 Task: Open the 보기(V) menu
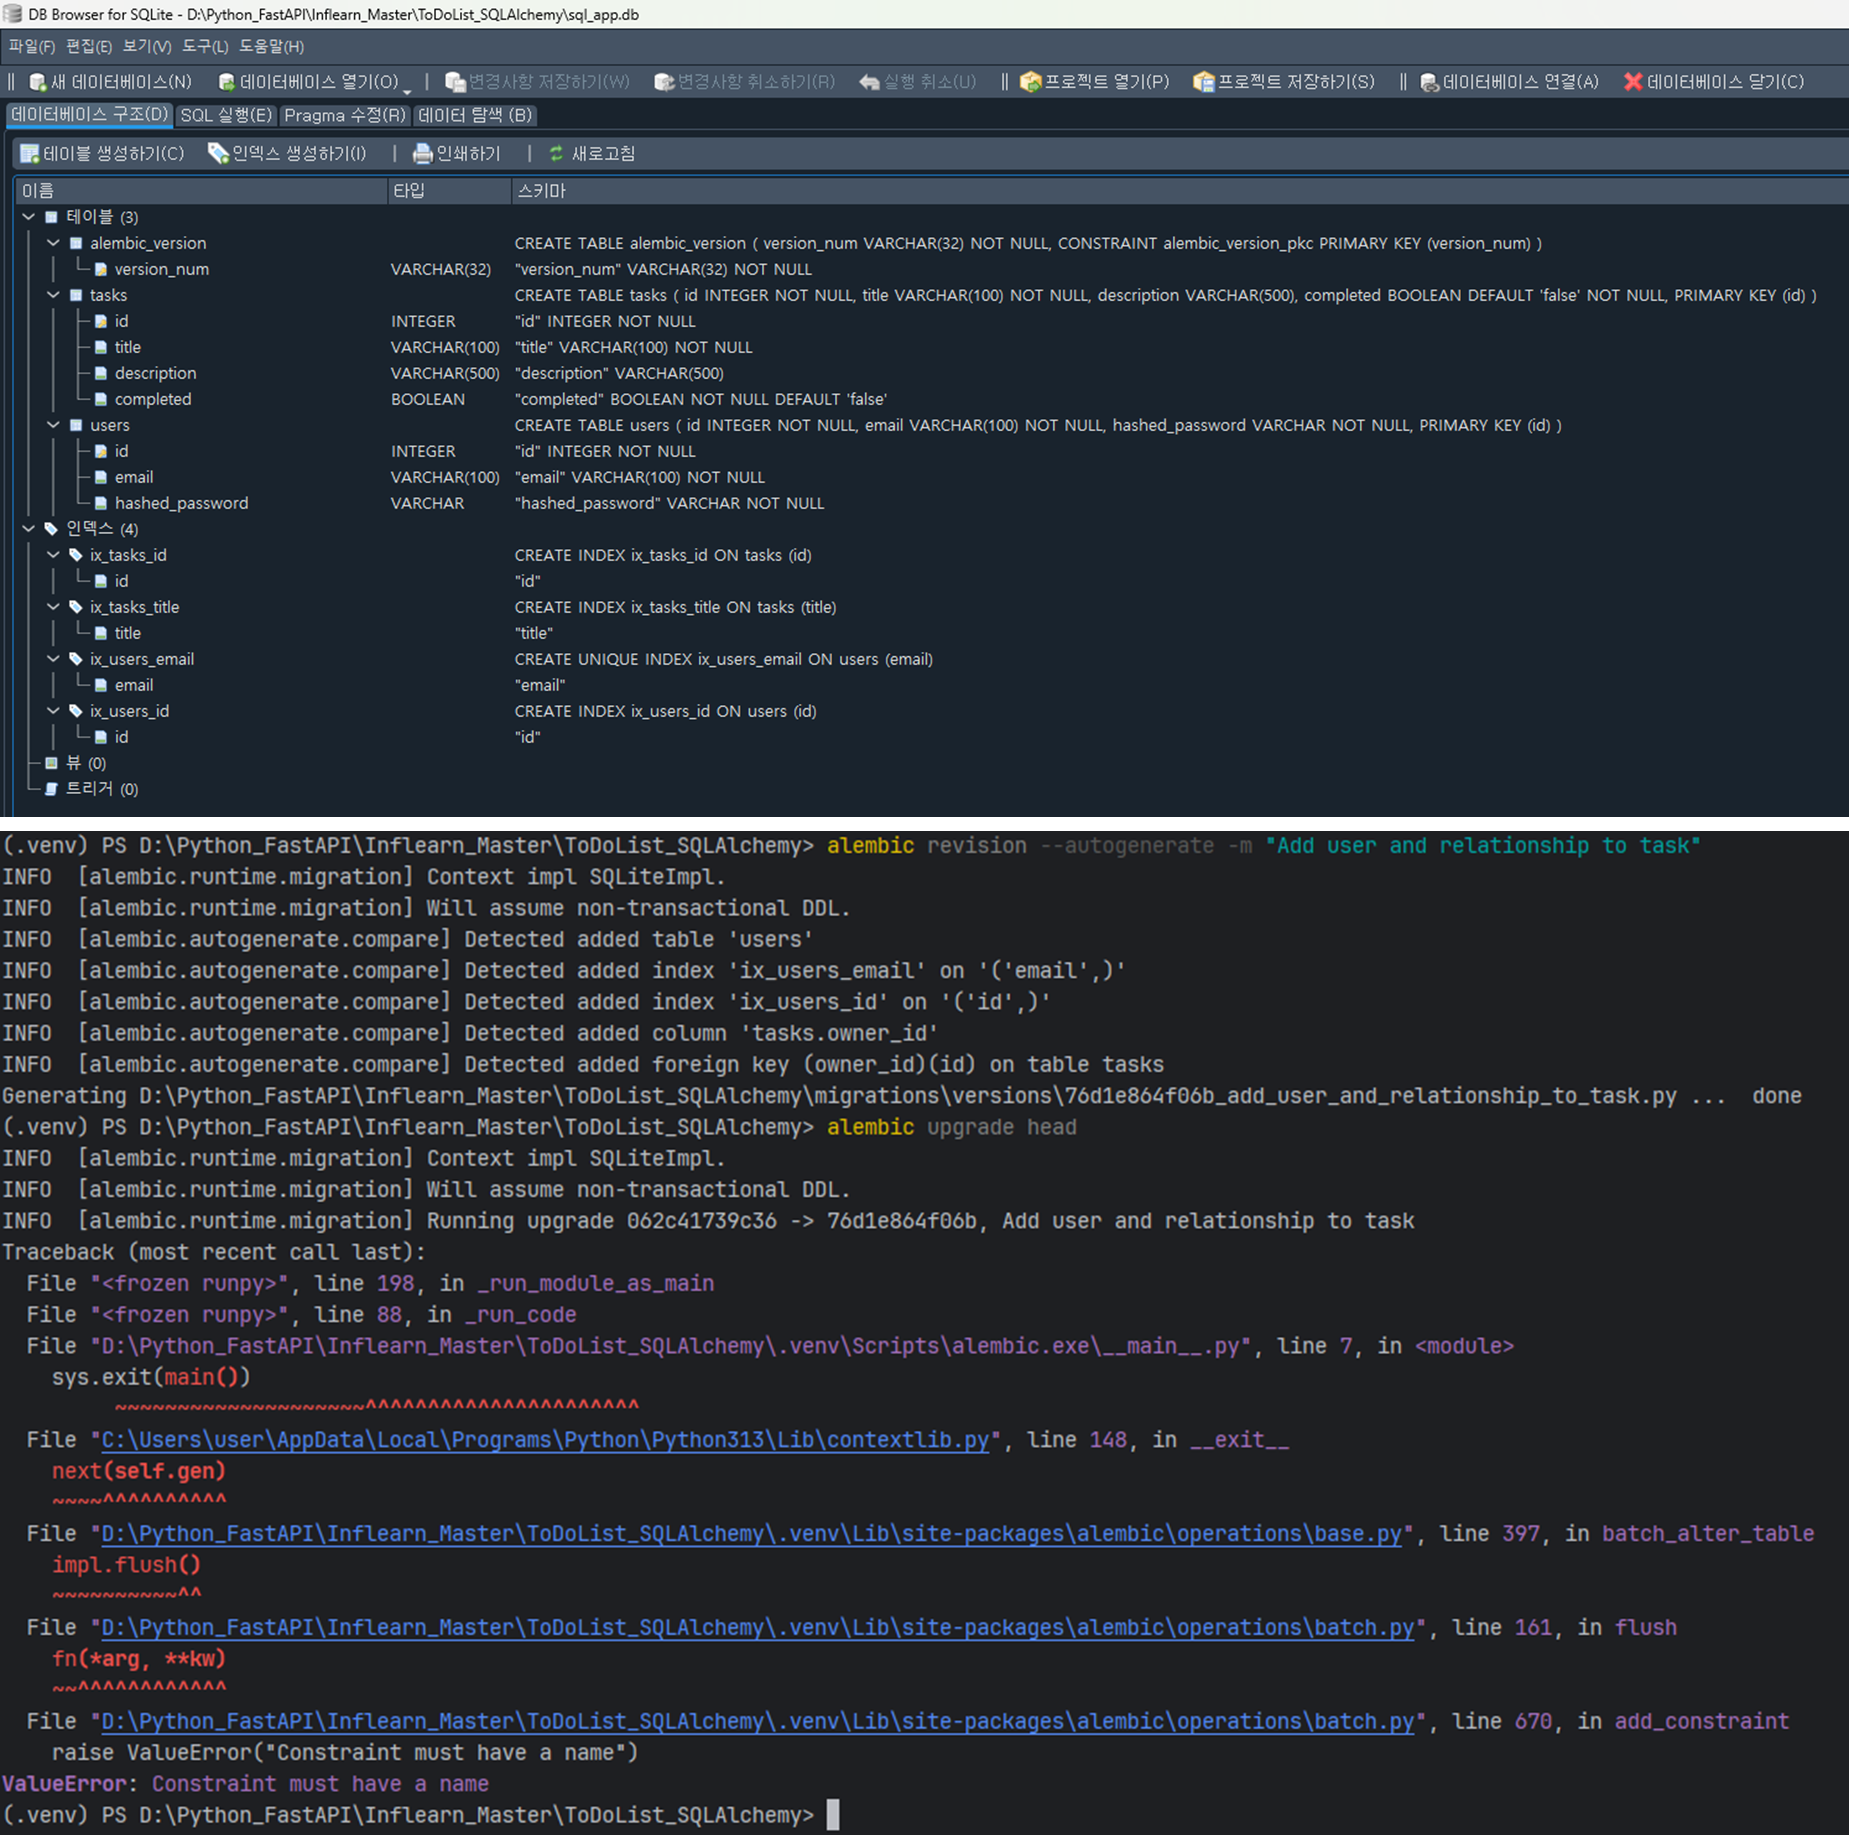[x=146, y=46]
